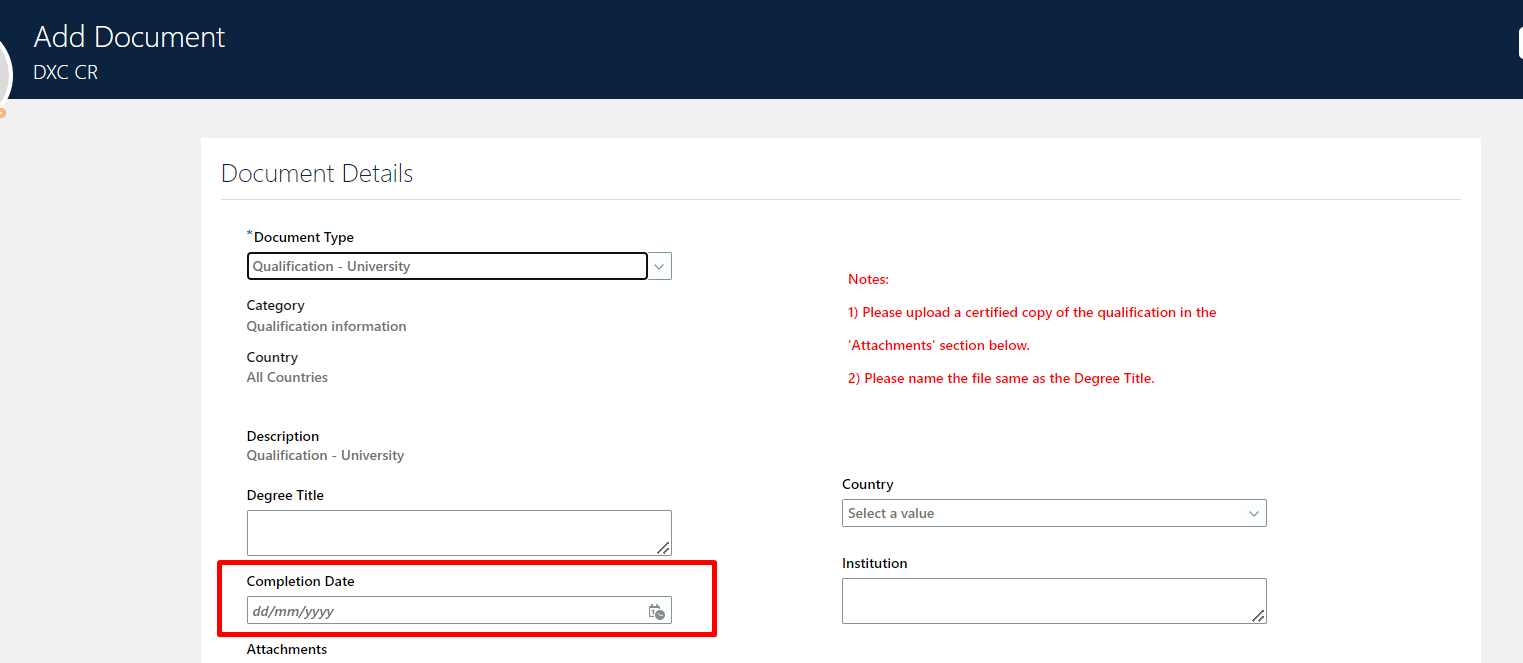The height and width of the screenshot is (663, 1523).
Task: Select the 'Document Details' section heading
Action: [317, 173]
